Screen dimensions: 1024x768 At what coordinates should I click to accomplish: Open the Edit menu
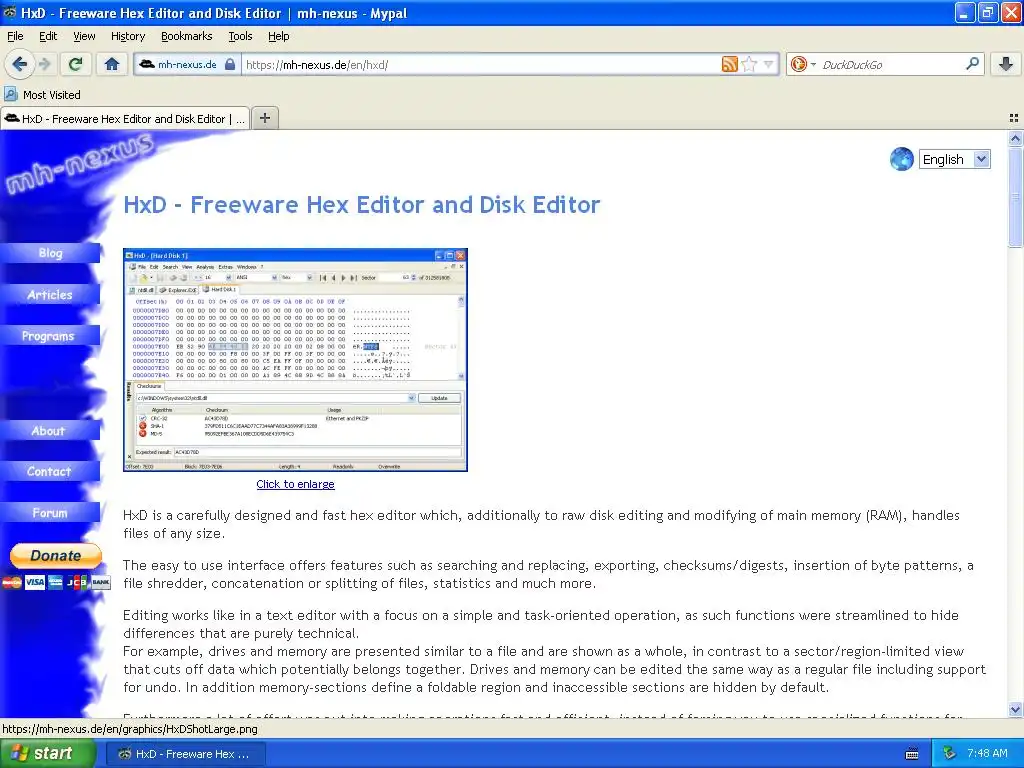(x=48, y=36)
